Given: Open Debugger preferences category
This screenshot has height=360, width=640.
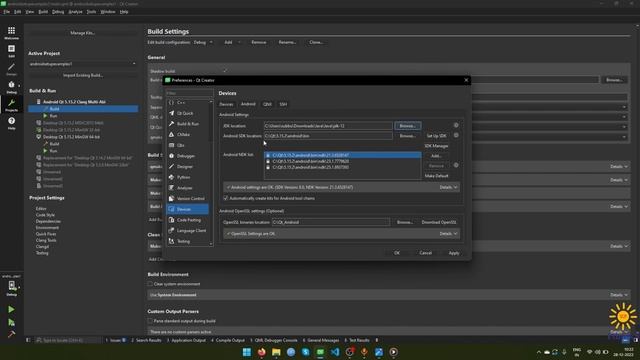Looking at the screenshot, I should 189,156.
